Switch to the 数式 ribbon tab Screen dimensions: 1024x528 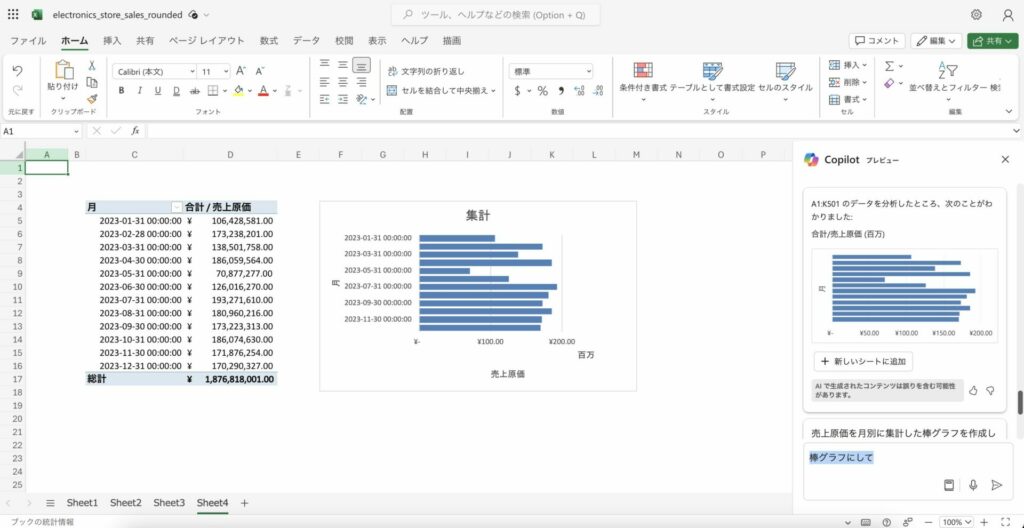[x=269, y=41]
